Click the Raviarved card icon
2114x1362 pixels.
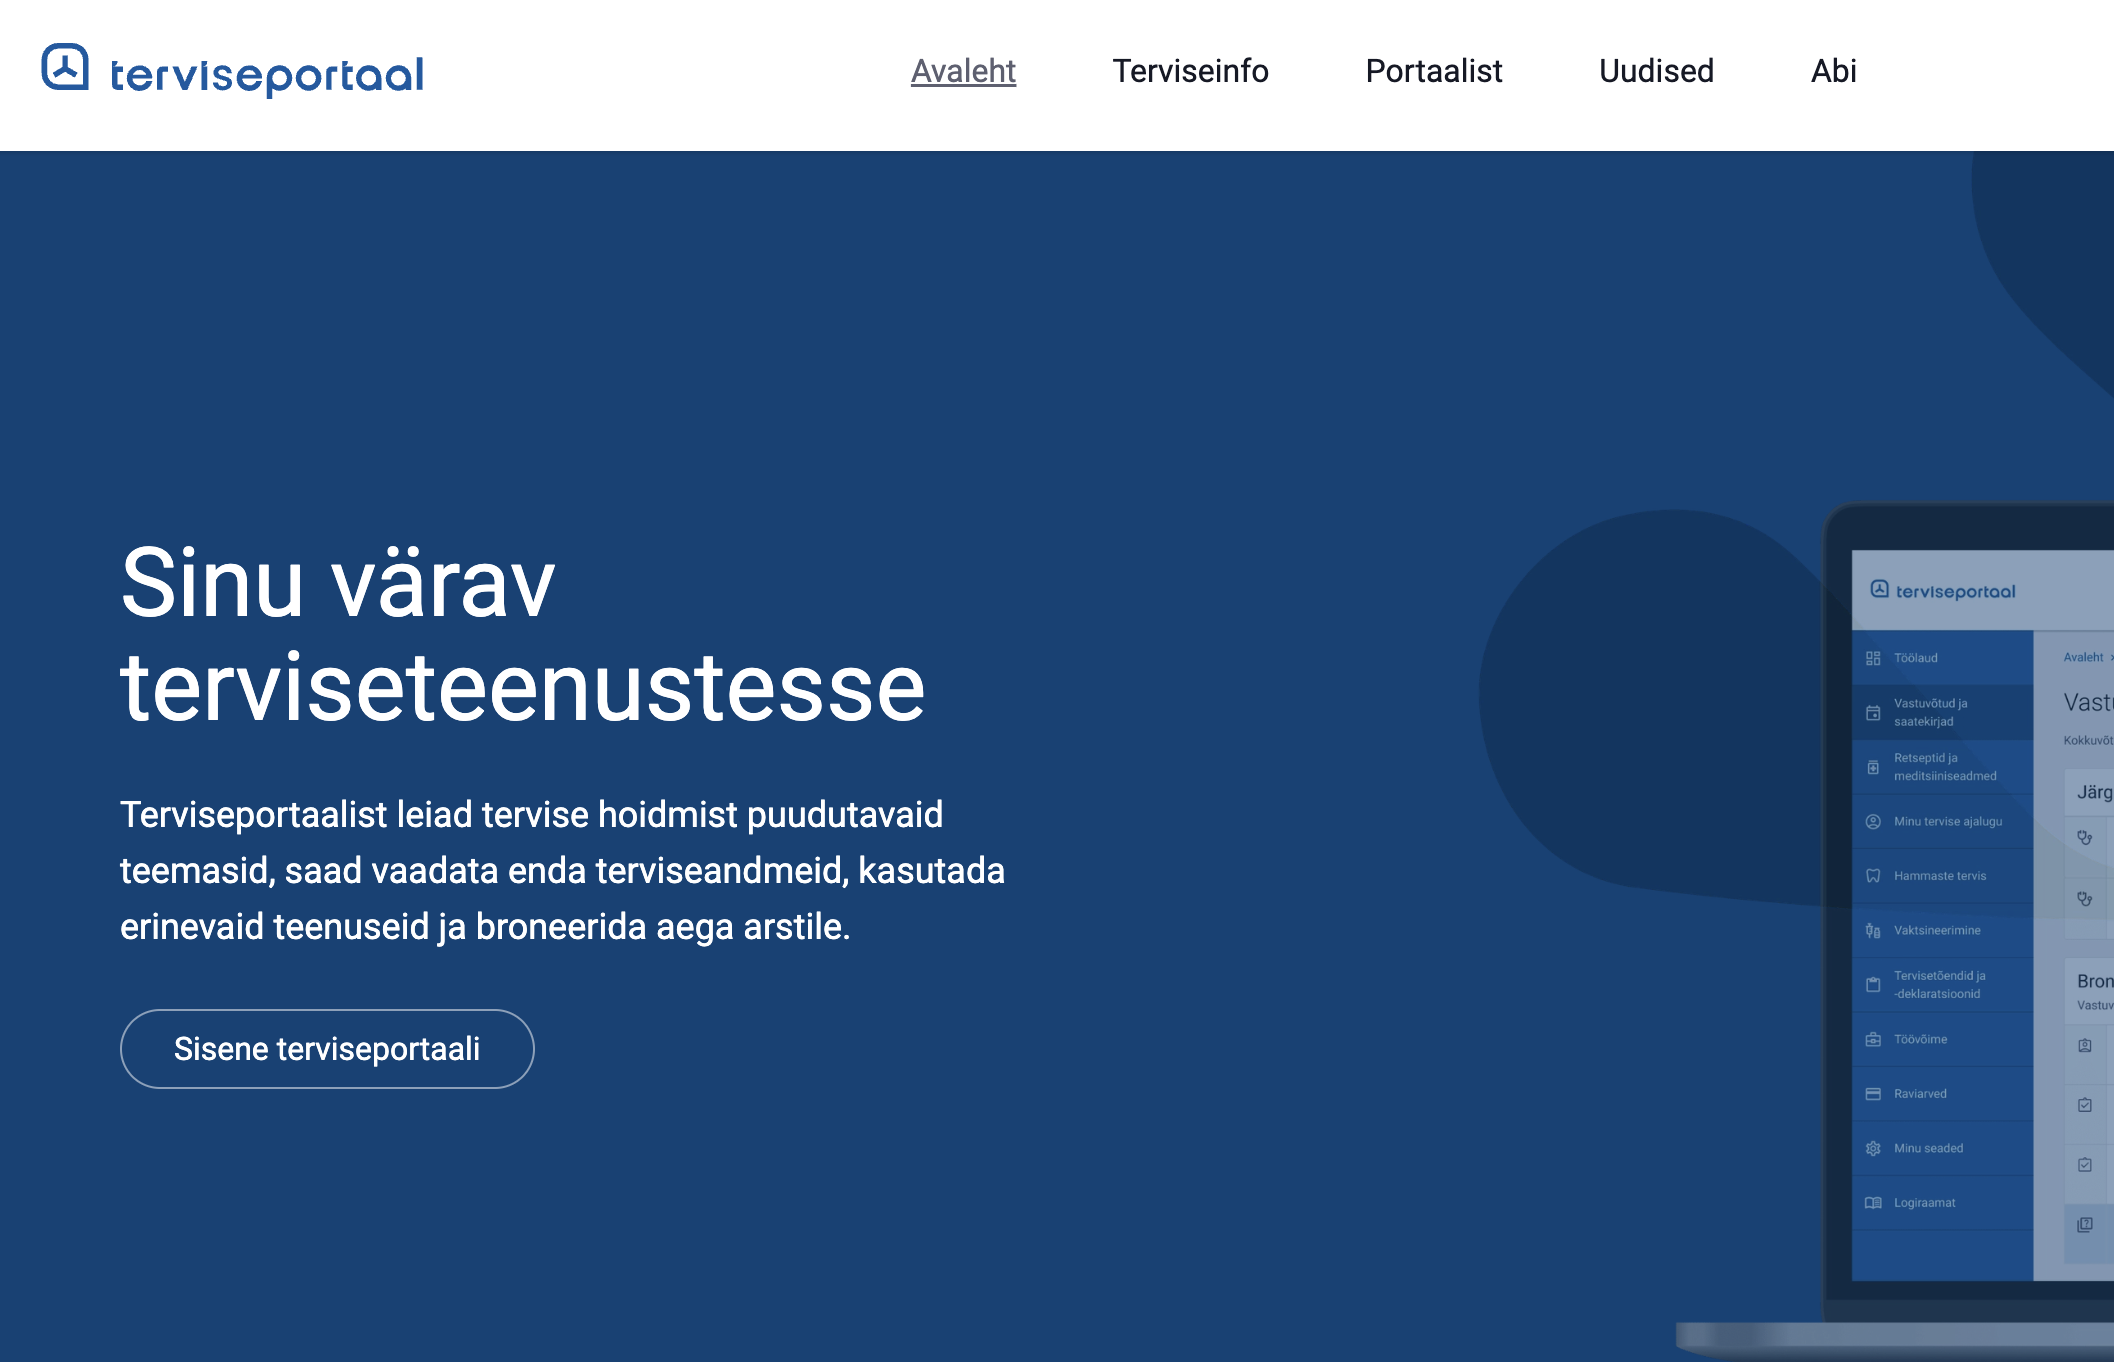[x=1873, y=1094]
